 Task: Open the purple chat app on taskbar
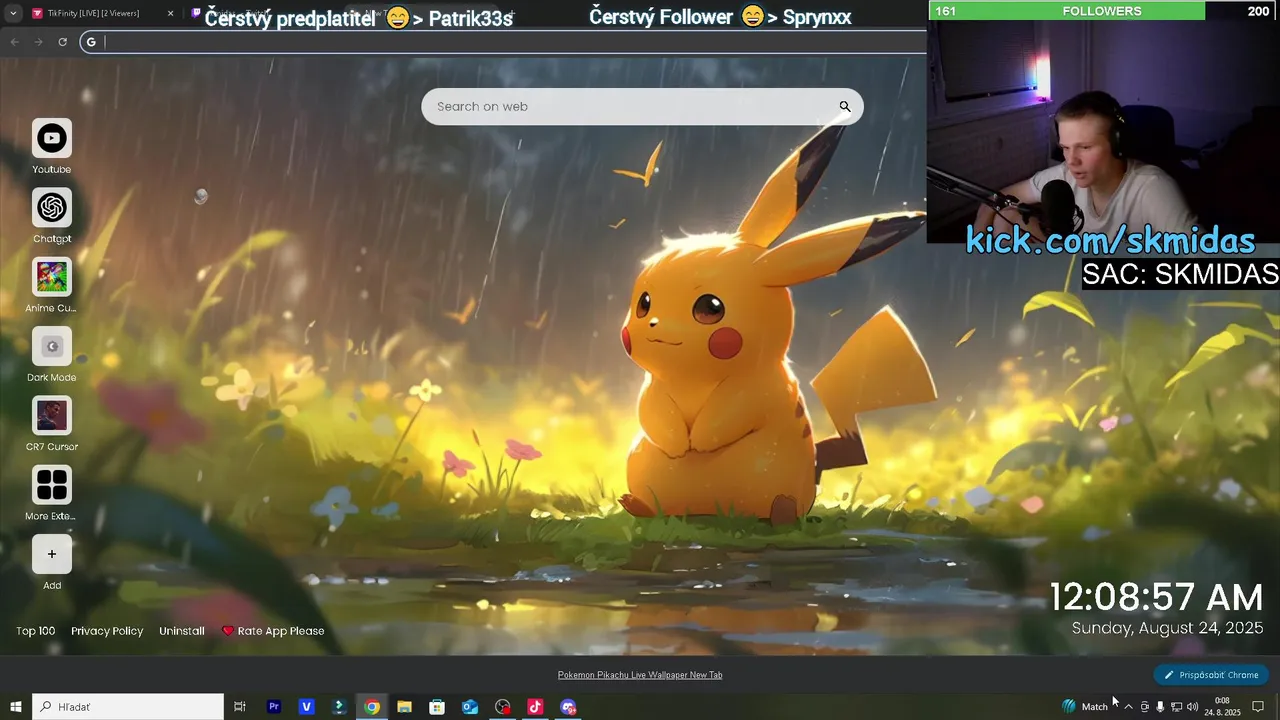[x=568, y=707]
